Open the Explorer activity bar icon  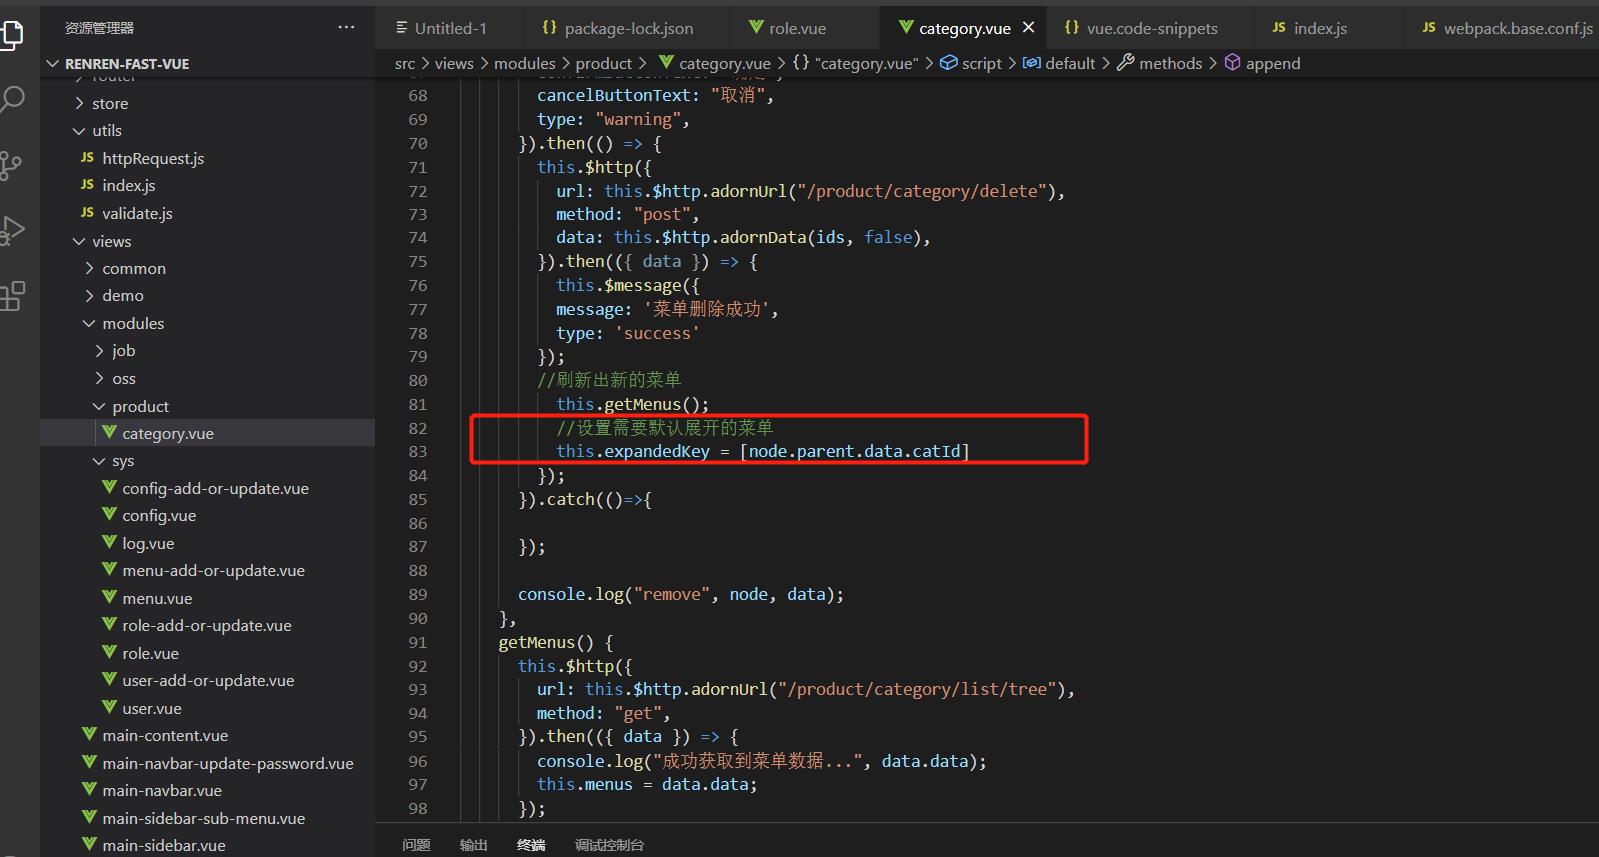pyautogui.click(x=12, y=35)
